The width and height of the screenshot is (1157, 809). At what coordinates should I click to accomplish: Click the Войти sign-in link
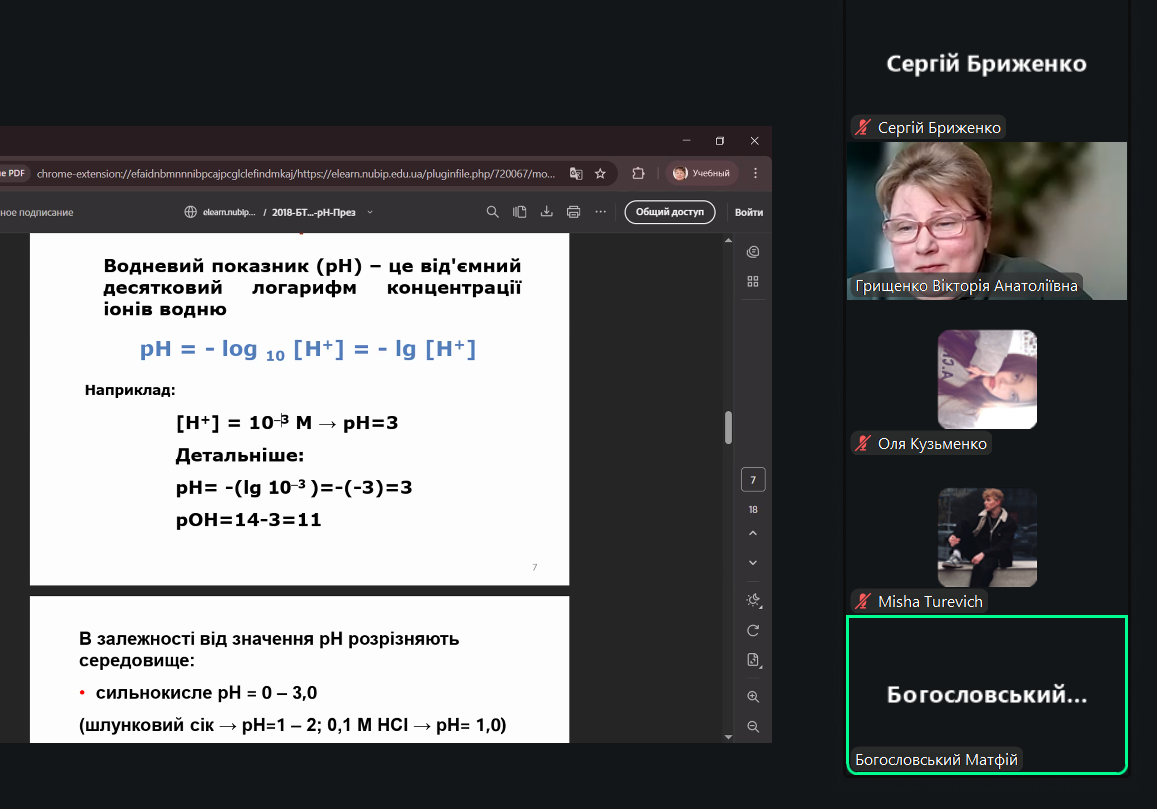point(748,213)
